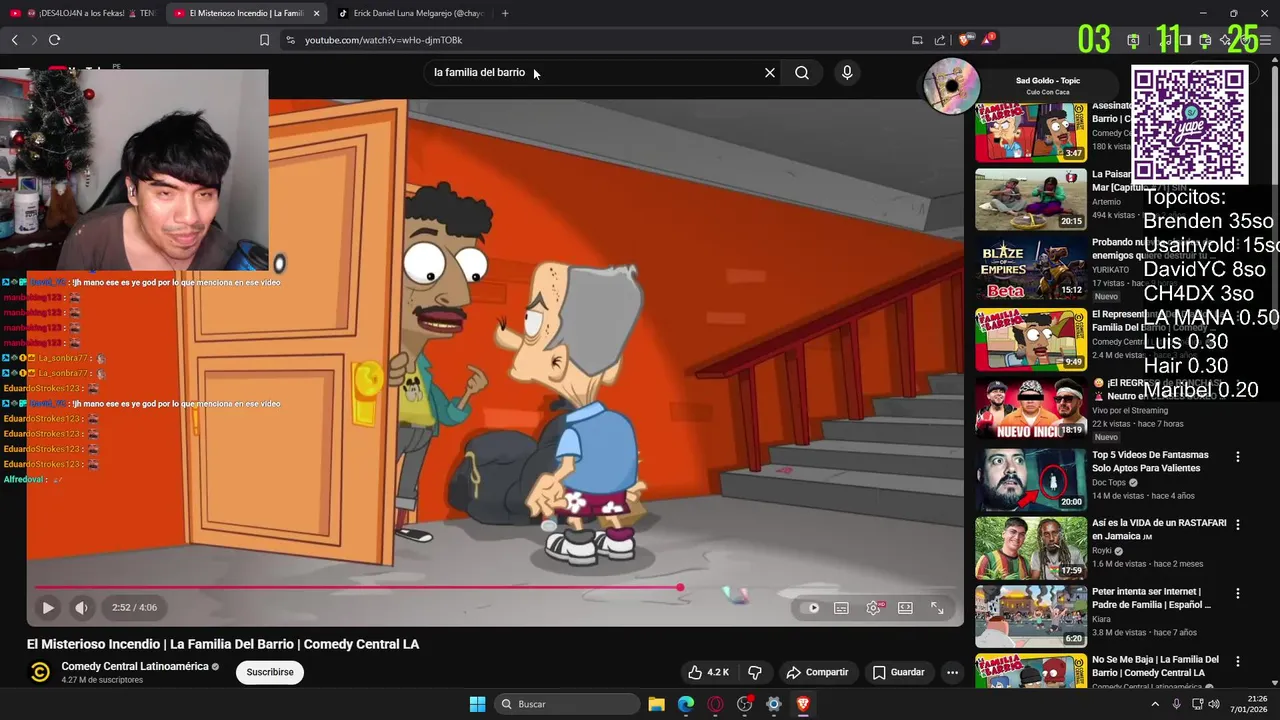Open Settings gear app on taskbar
This screenshot has height=720, width=1280.
tap(773, 704)
